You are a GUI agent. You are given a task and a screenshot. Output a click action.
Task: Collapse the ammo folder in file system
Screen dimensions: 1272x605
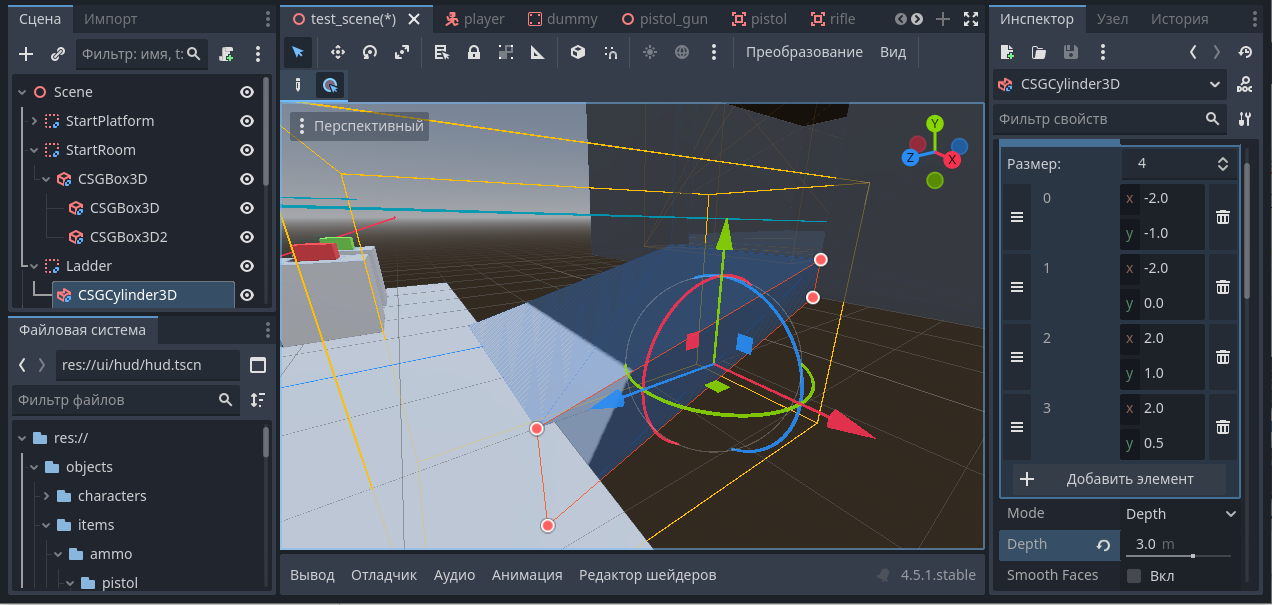(x=58, y=554)
